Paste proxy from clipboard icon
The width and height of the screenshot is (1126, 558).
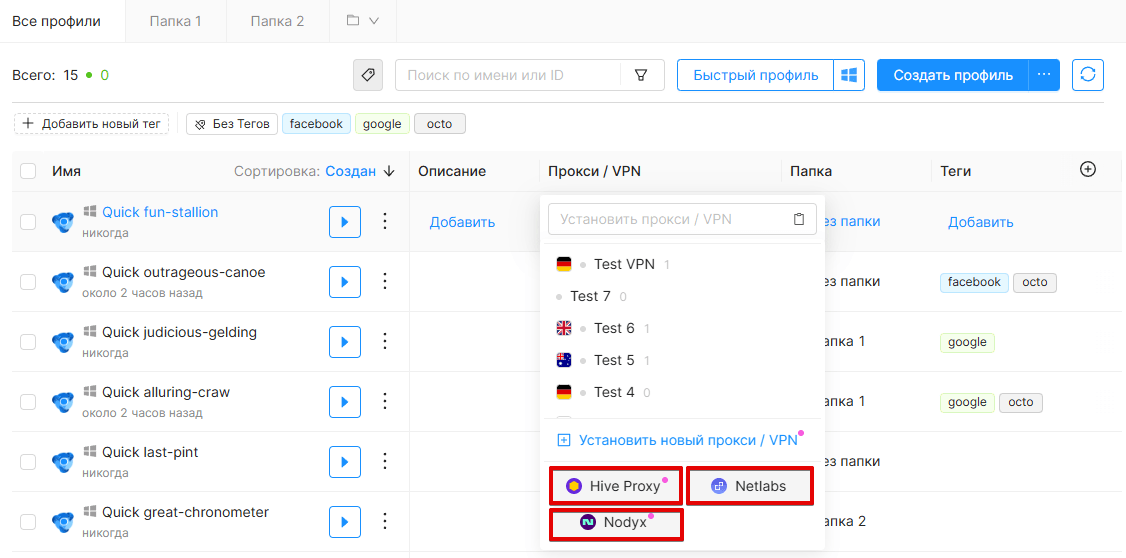coord(799,219)
